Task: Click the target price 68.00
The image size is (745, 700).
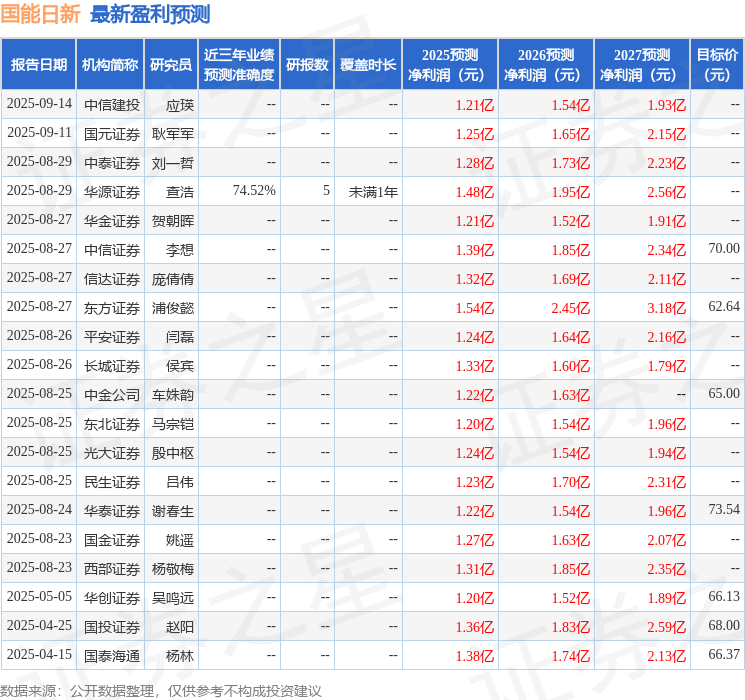Action: (724, 625)
